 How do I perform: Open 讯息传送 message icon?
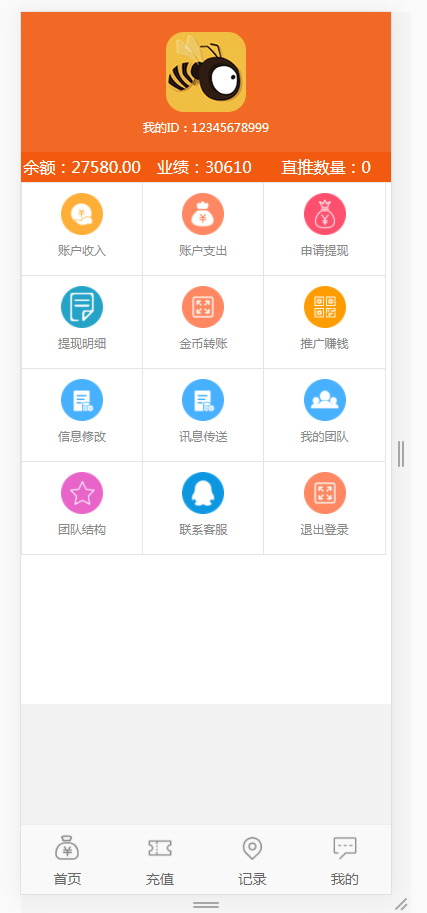coord(203,400)
